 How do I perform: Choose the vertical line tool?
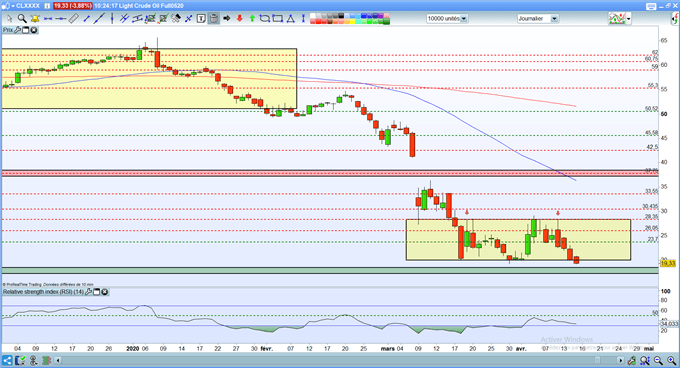coord(112,18)
